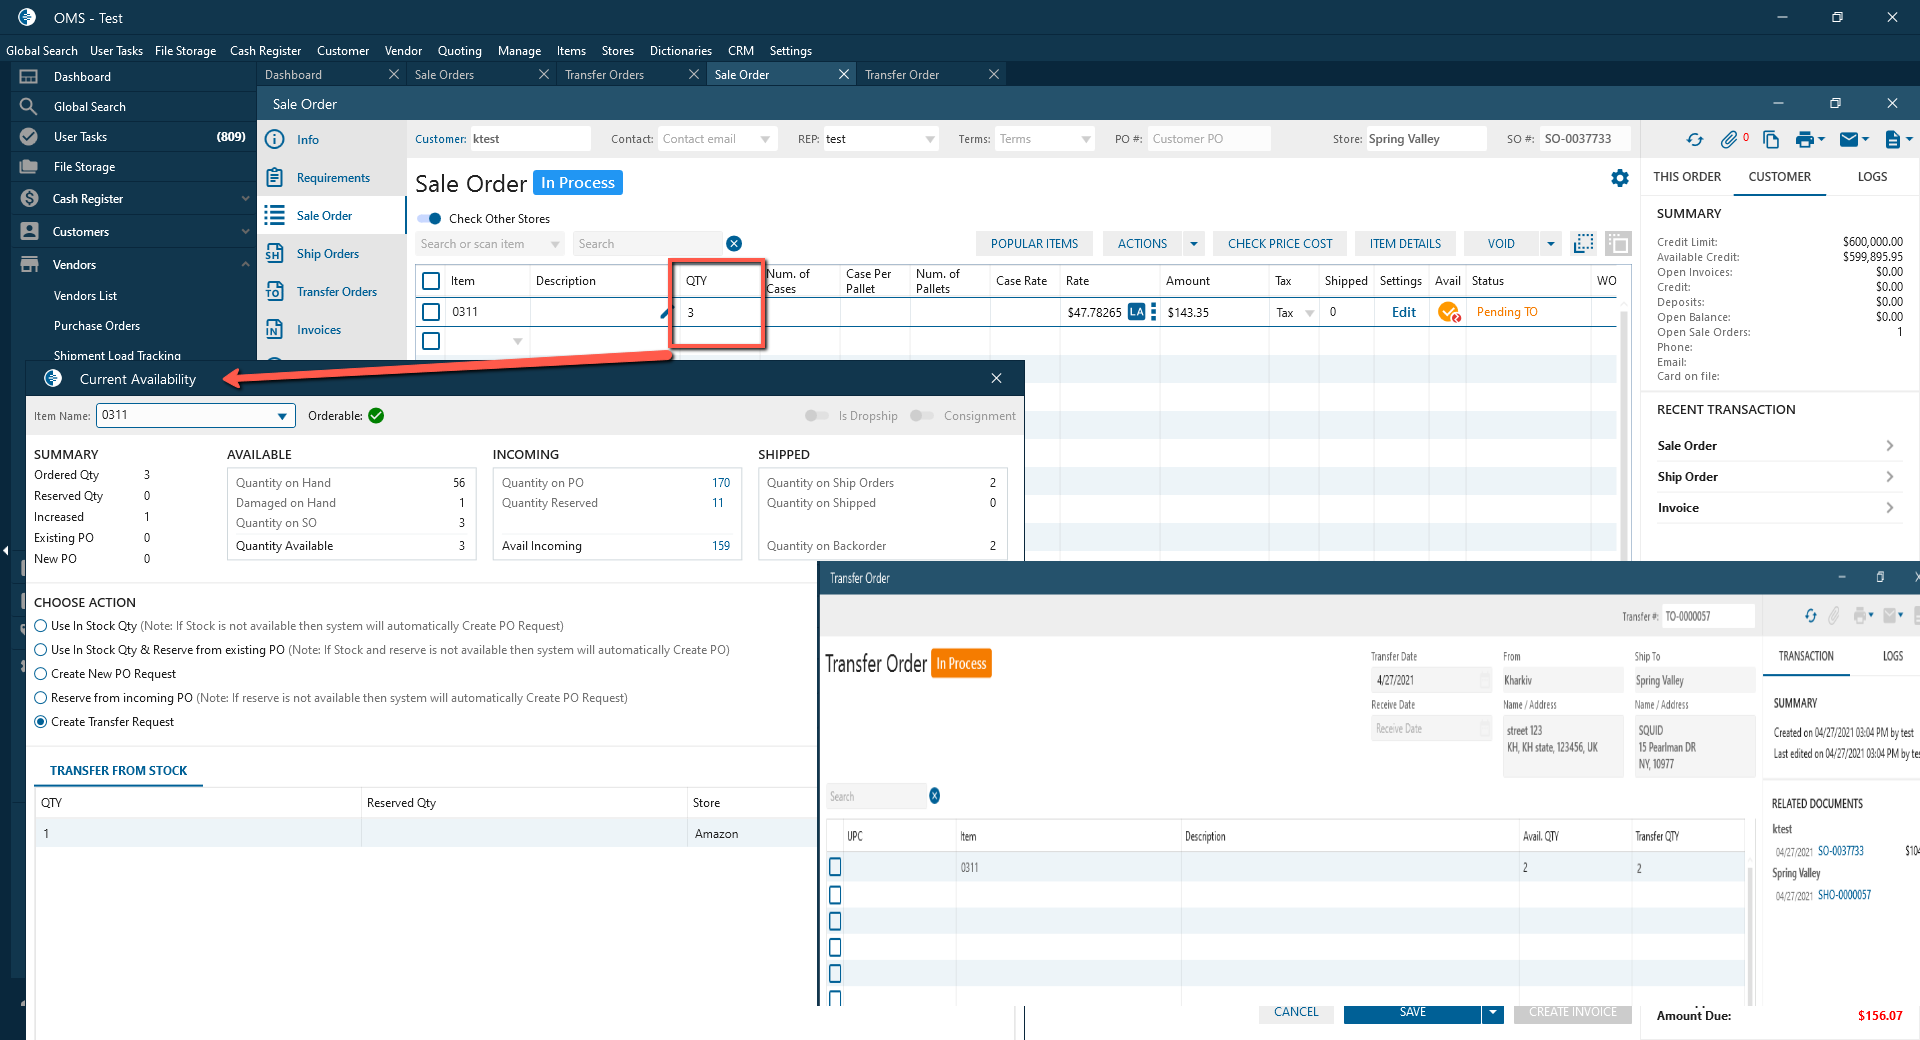Viewport: 1920px width, 1040px height.
Task: Click the Dashboard icon in left sidebar
Action: coord(29,77)
